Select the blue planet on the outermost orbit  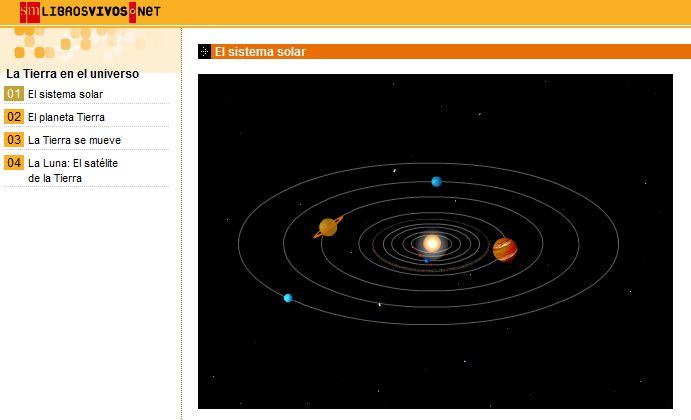[x=288, y=298]
